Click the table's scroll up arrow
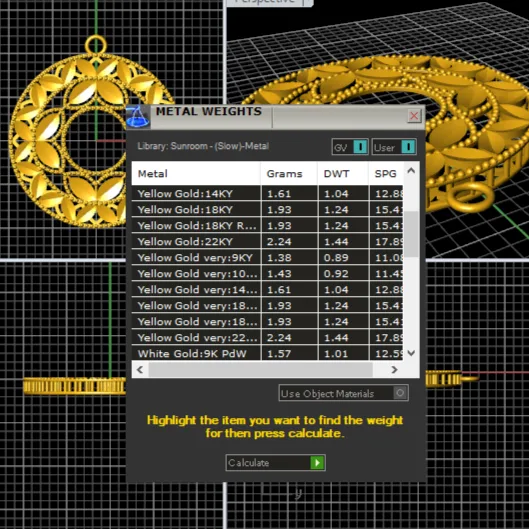Image resolution: width=529 pixels, height=529 pixels. (411, 170)
